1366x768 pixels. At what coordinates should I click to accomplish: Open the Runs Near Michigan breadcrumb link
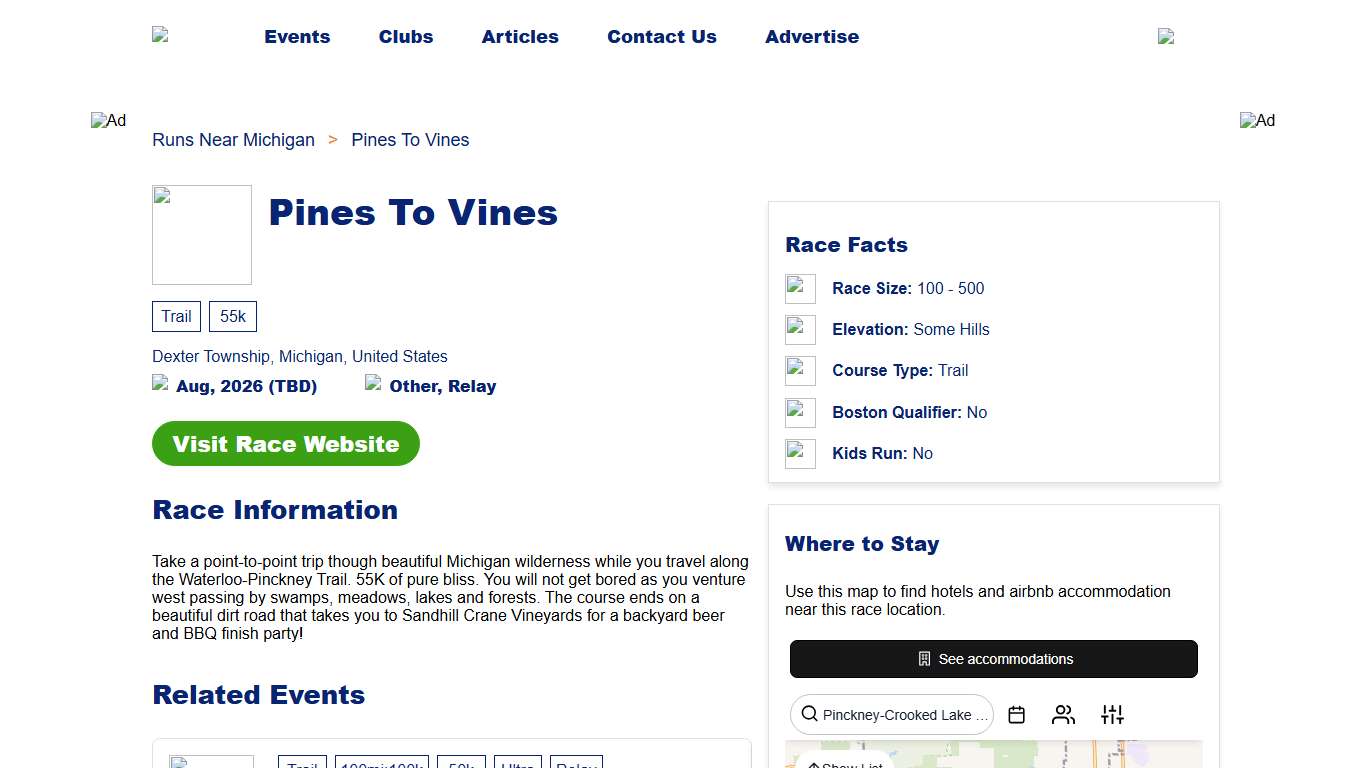pos(233,140)
